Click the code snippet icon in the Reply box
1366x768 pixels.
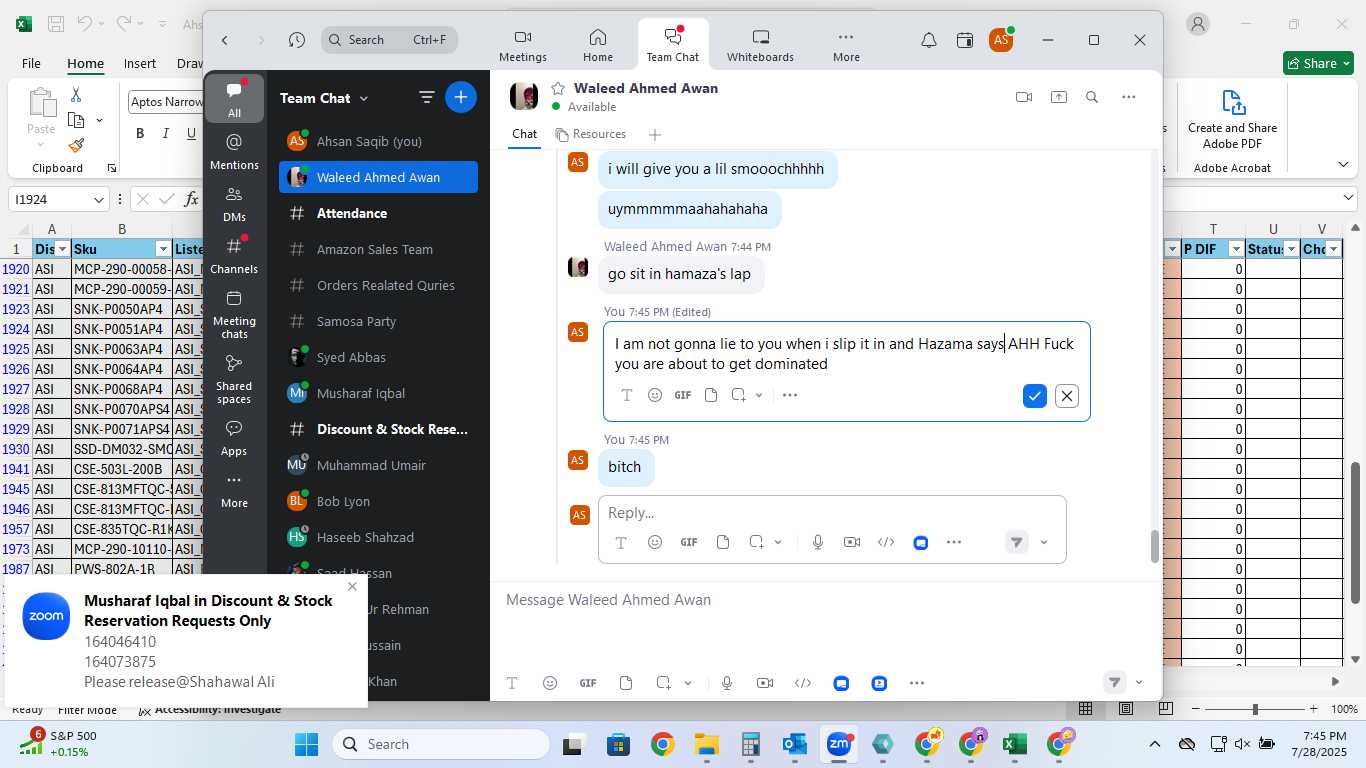886,542
